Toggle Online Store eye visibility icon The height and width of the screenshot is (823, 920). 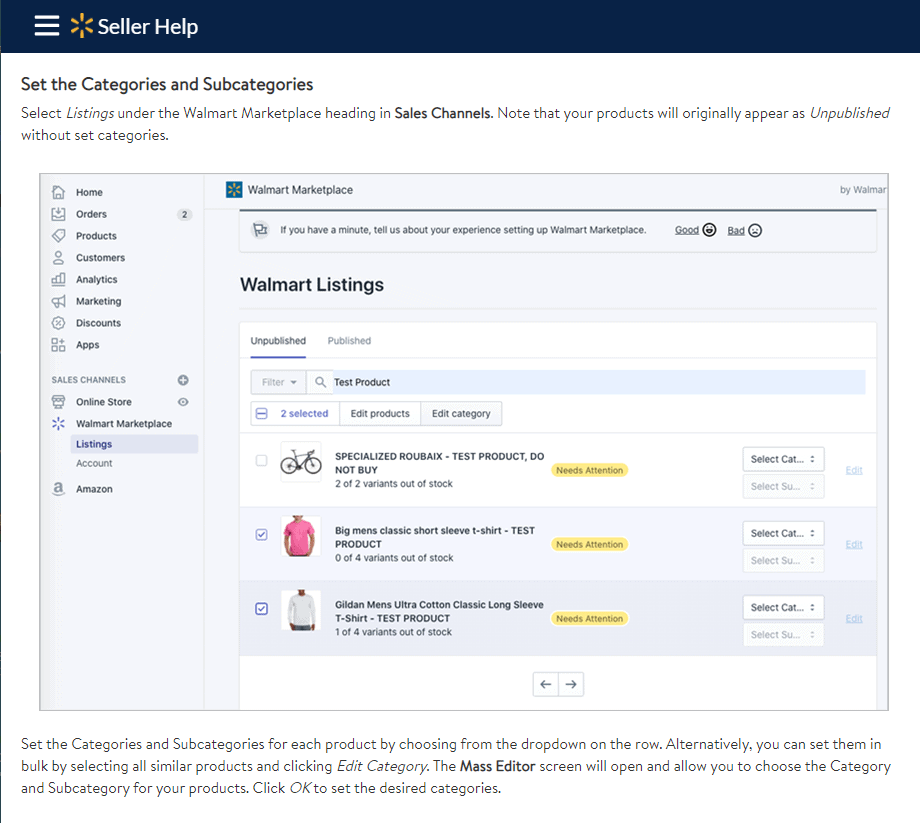click(x=183, y=402)
